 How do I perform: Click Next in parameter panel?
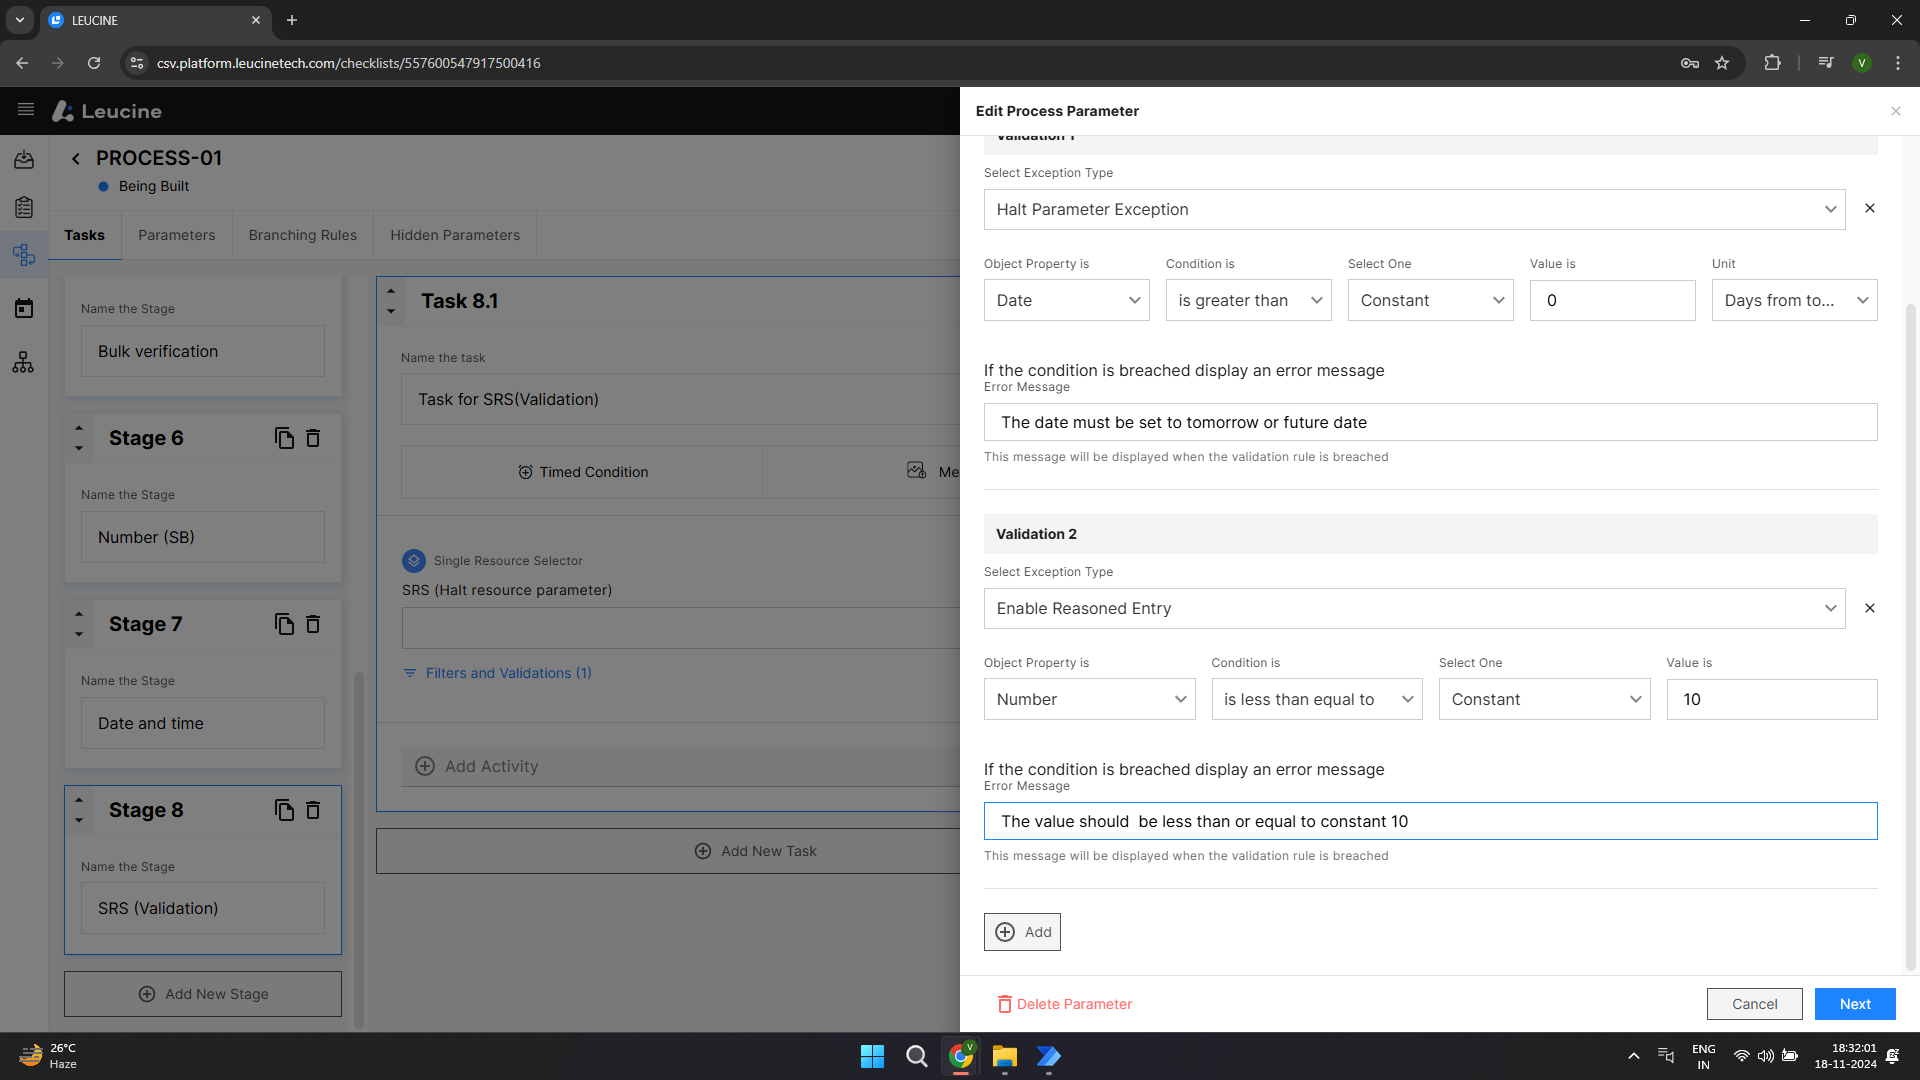coord(1855,1004)
